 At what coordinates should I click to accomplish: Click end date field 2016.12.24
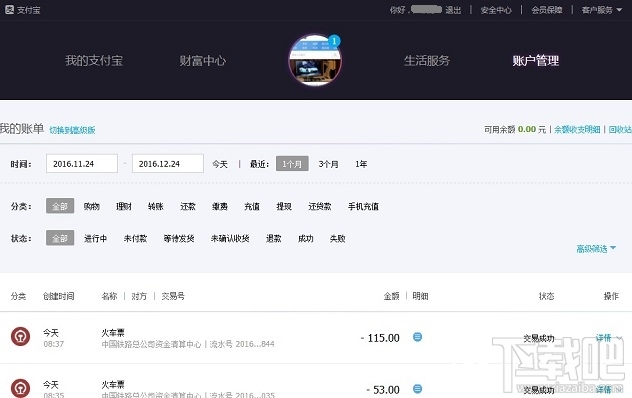tap(168, 163)
